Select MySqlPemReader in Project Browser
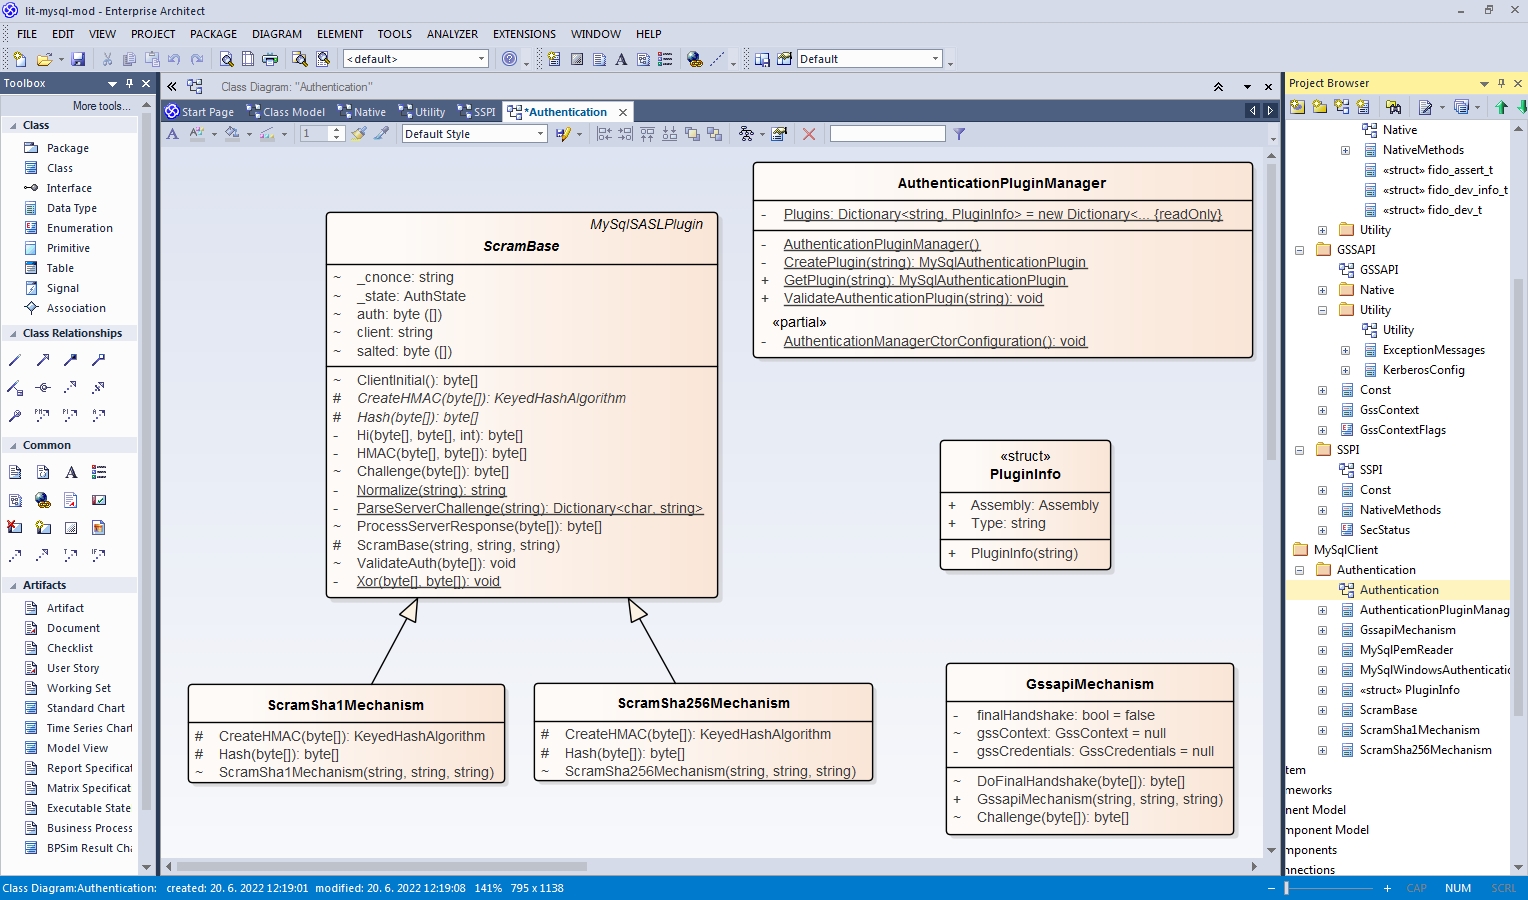1528x900 pixels. 1406,650
